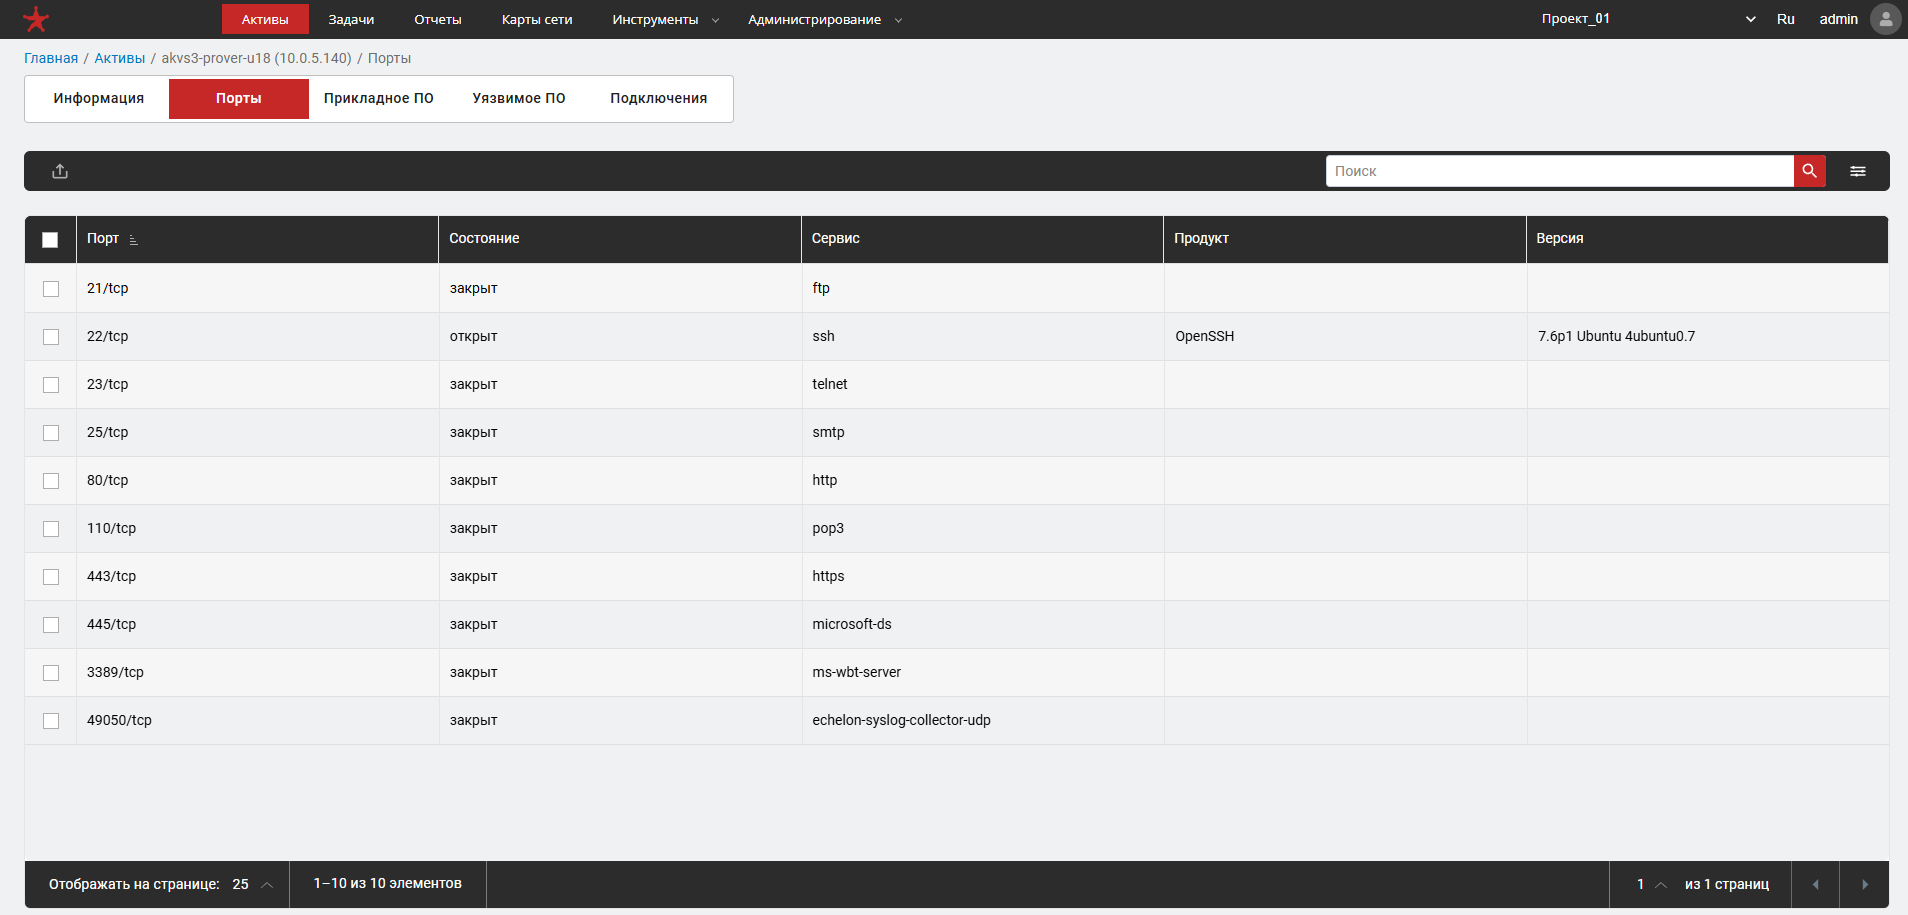Select the Порты tab
The height and width of the screenshot is (915, 1908).
coord(239,98)
